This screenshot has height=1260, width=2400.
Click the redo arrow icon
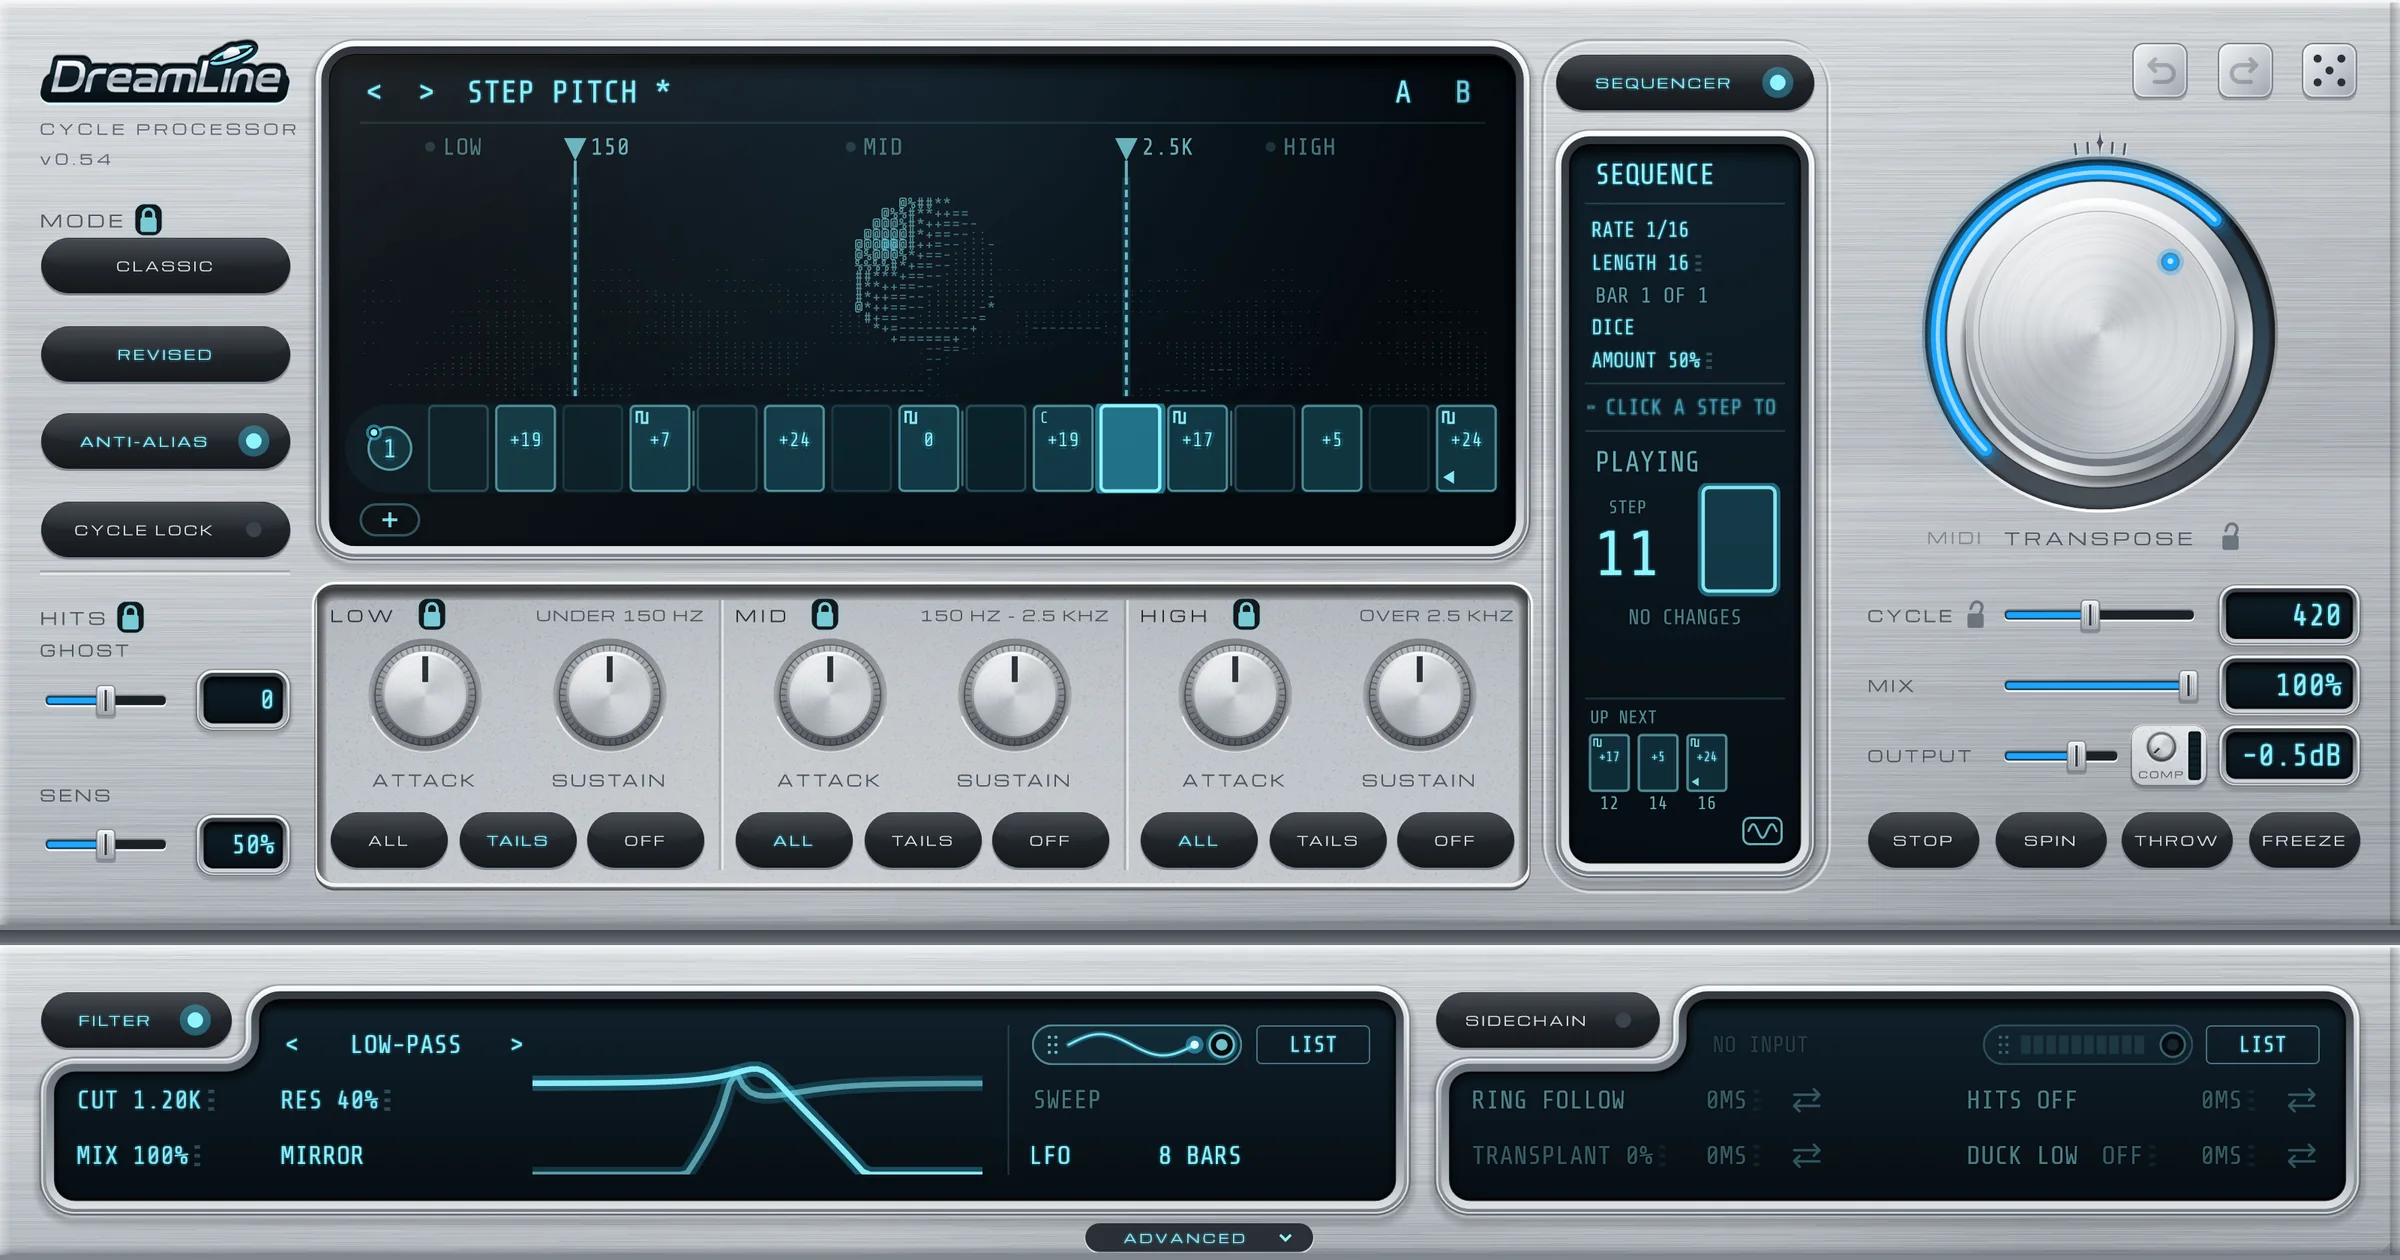tap(2245, 71)
